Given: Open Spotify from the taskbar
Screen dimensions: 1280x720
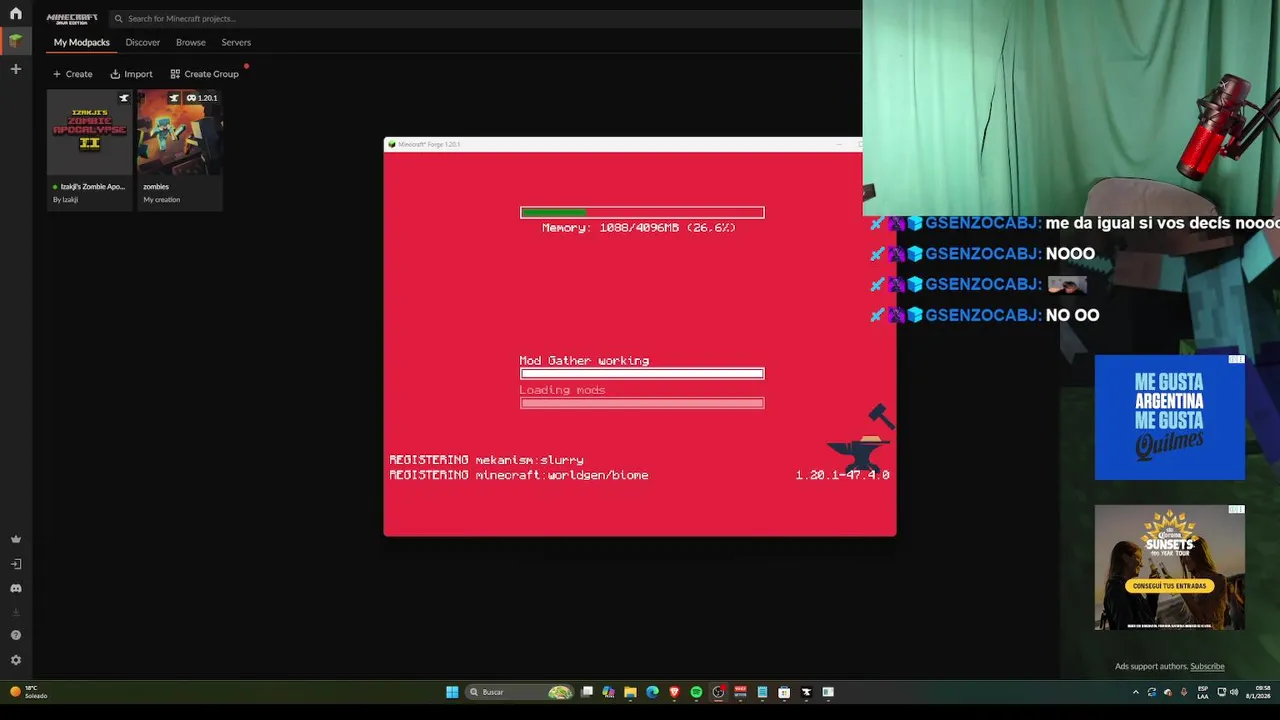Looking at the screenshot, I should pyautogui.click(x=696, y=692).
